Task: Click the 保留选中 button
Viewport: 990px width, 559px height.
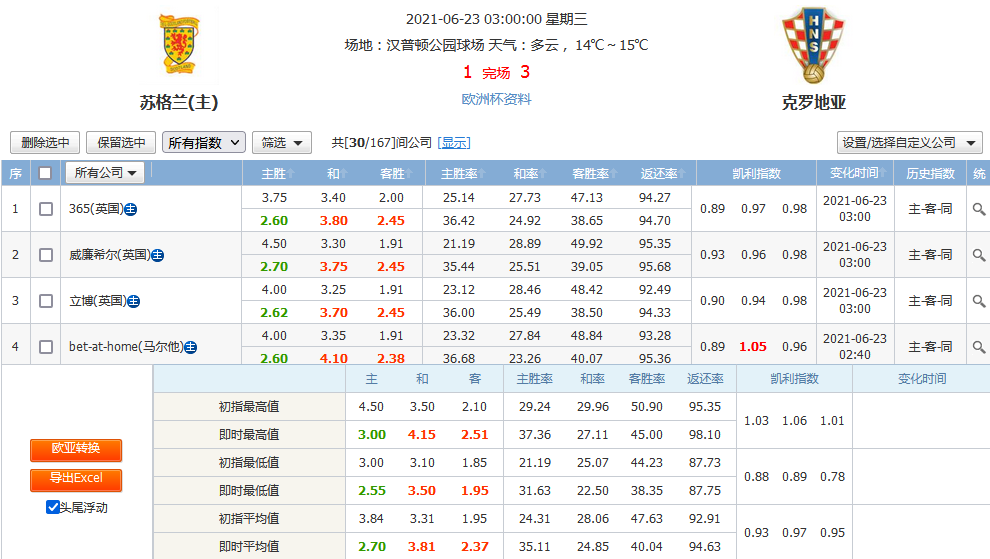Action: click(121, 143)
